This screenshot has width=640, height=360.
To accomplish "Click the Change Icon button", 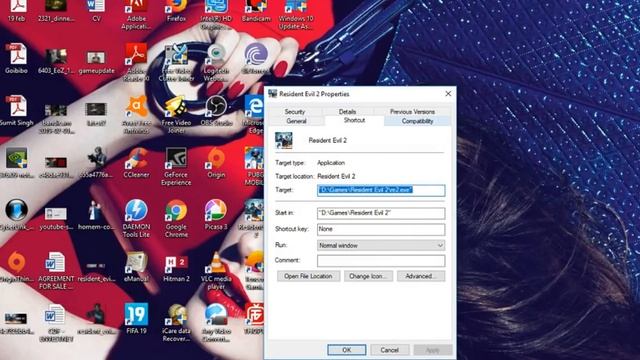I will (368, 276).
